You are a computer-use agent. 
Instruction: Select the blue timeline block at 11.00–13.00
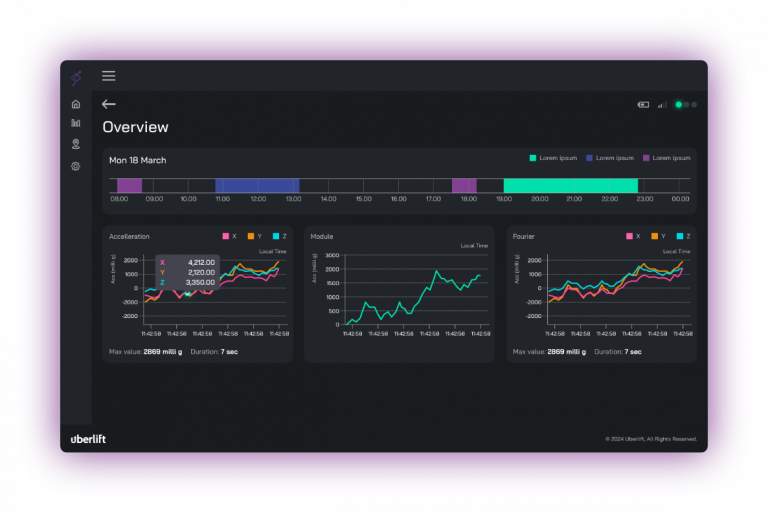click(x=257, y=186)
